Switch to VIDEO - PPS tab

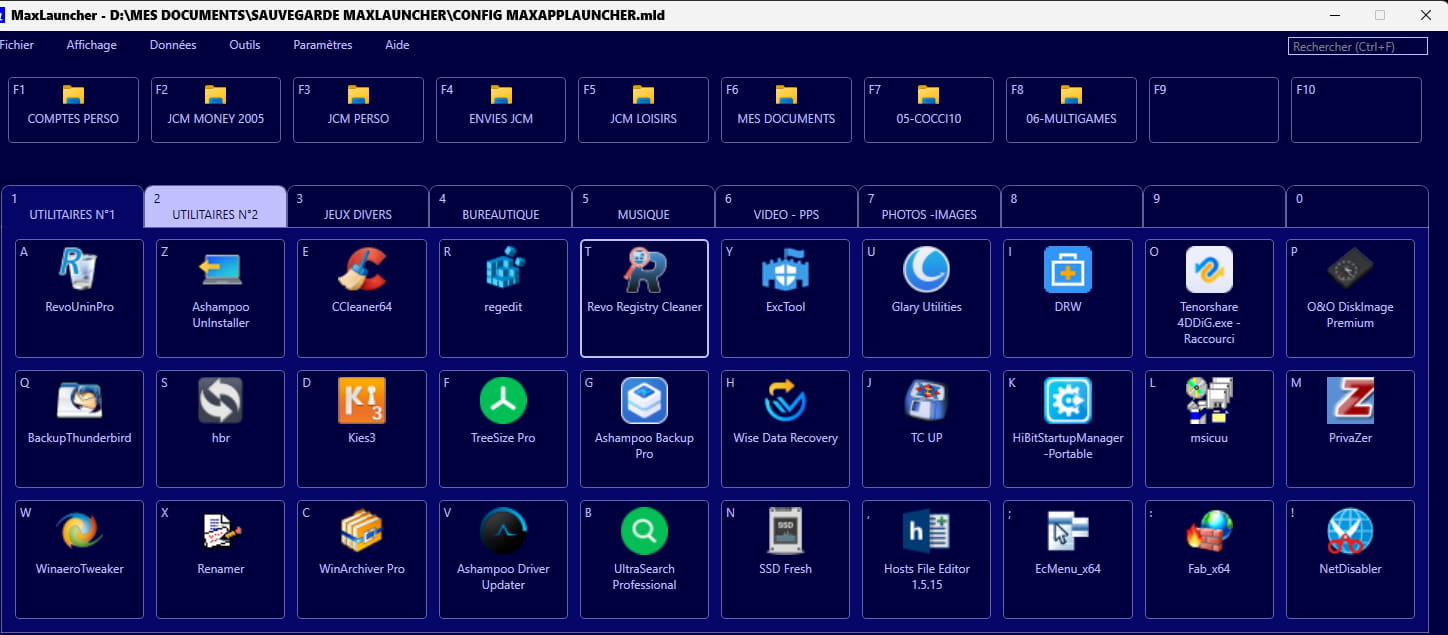786,206
